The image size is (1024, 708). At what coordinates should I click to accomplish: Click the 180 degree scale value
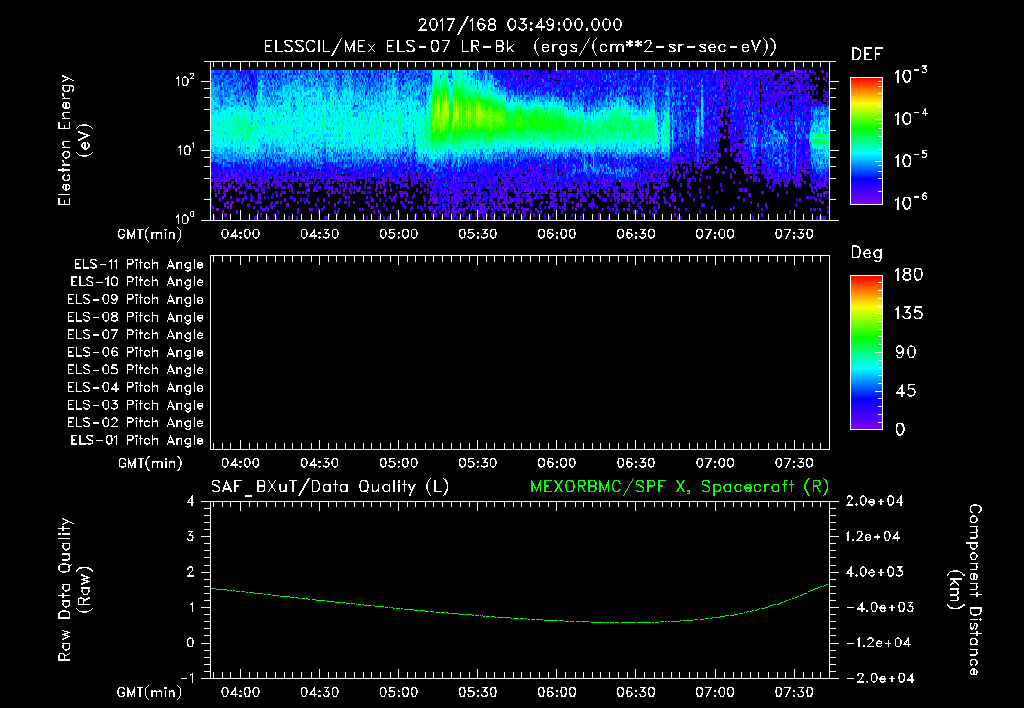tap(908, 274)
